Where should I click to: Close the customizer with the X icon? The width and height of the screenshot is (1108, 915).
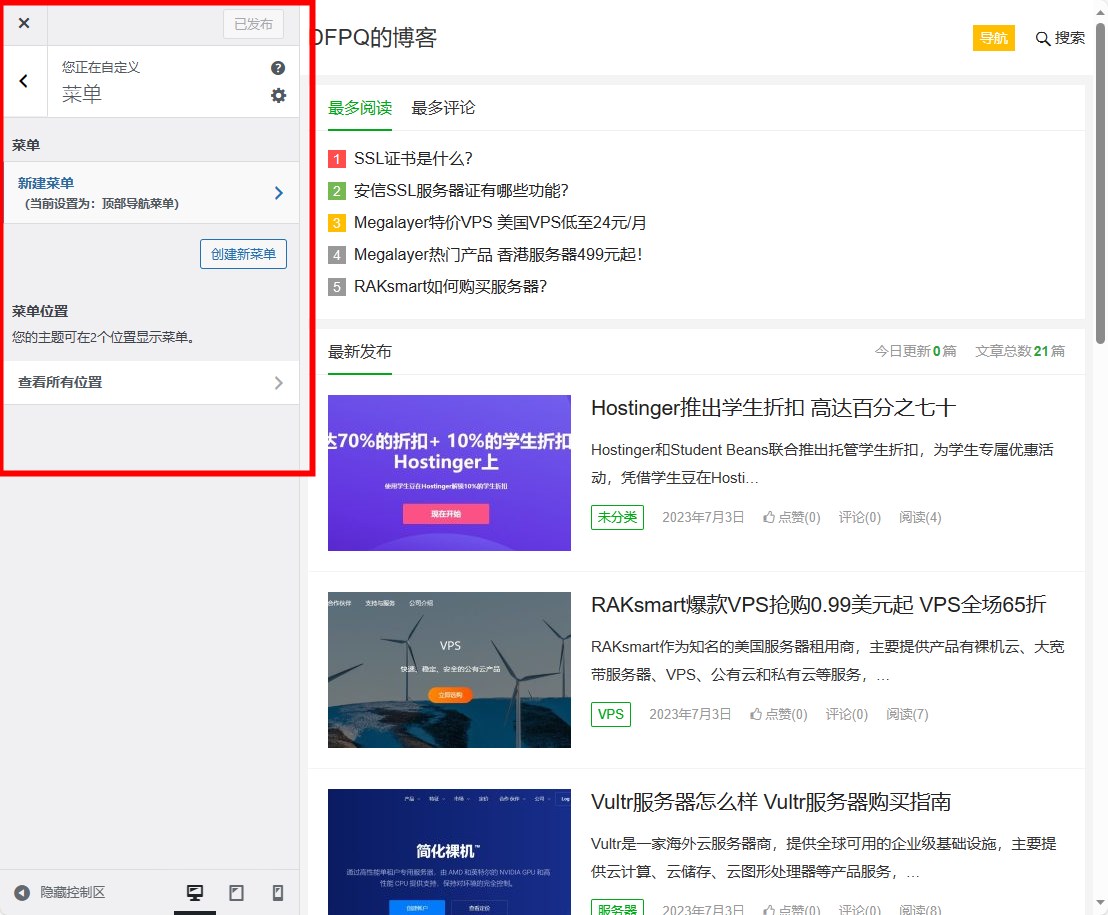pyautogui.click(x=24, y=23)
